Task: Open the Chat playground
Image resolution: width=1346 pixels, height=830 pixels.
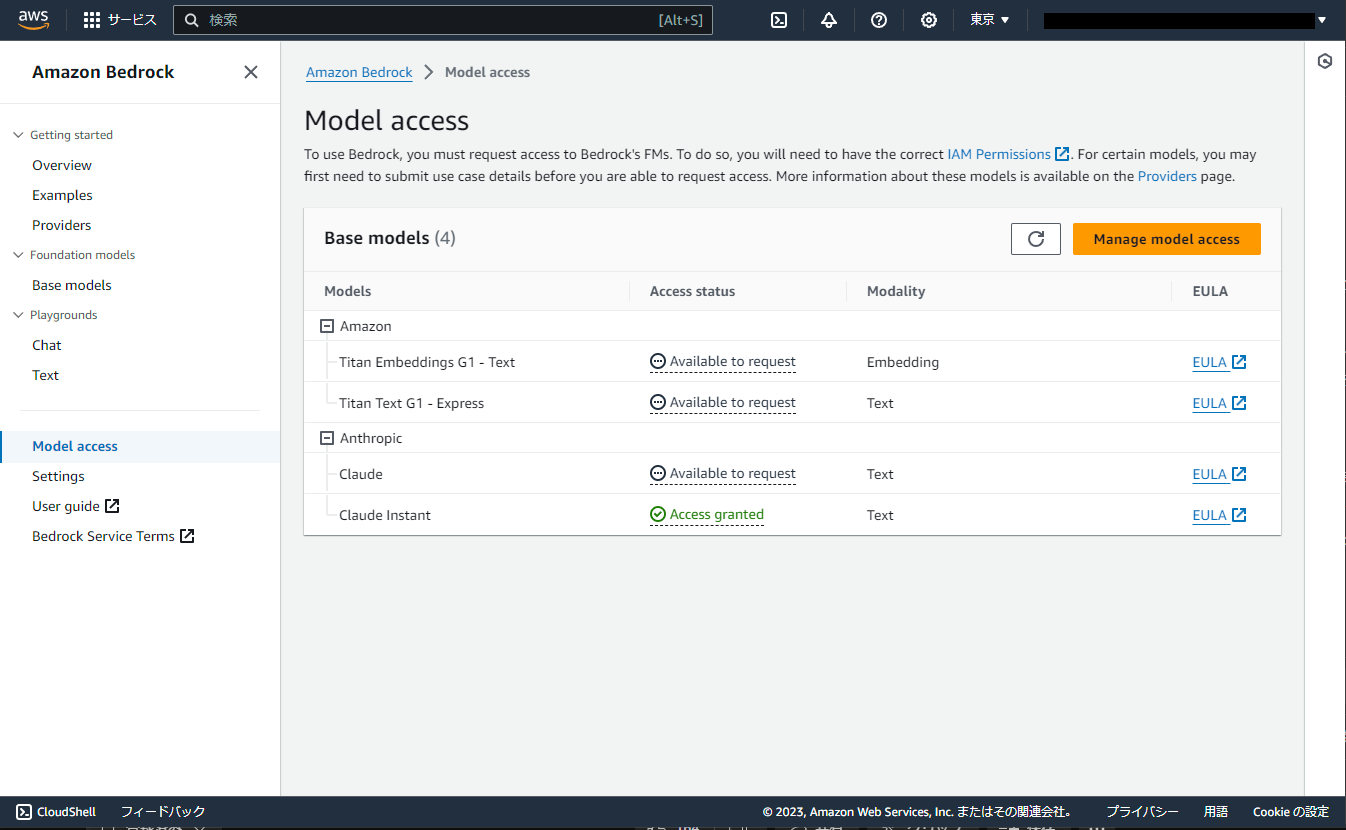Action: 47,345
